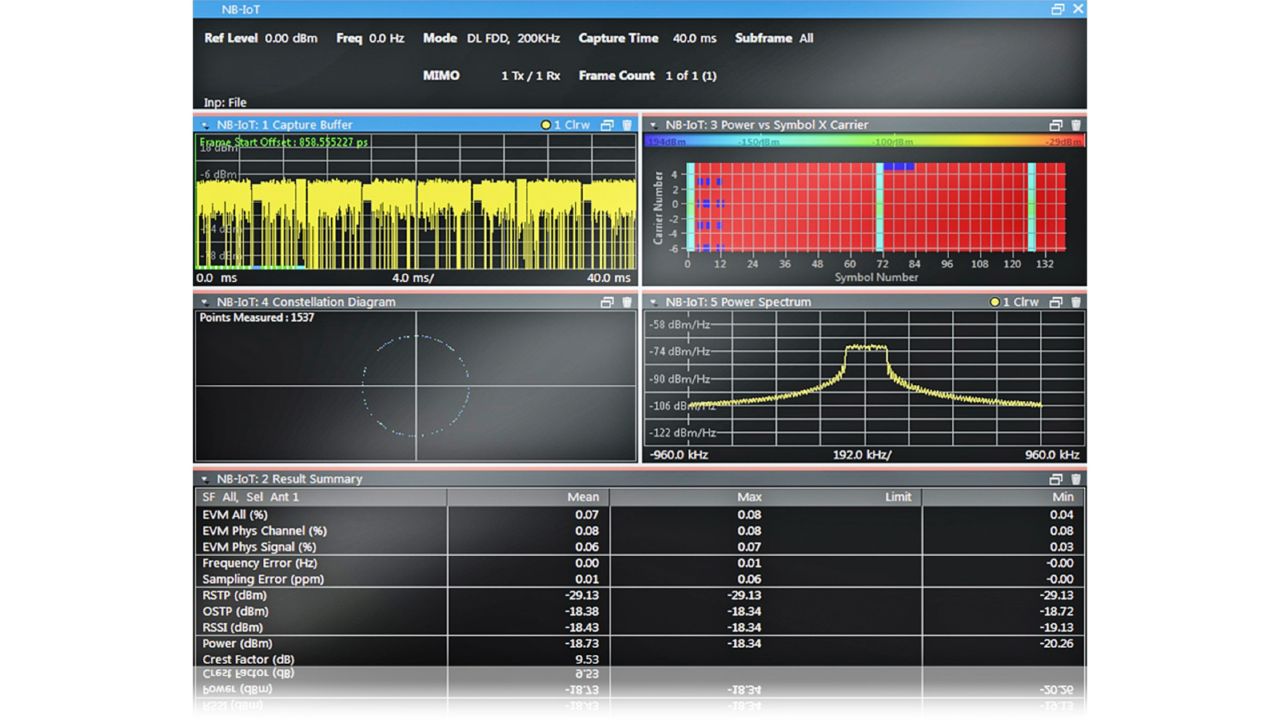This screenshot has height=720, width=1280.
Task: Click the MIMO '1 Tx / 1 Rx' value
Action: point(531,76)
